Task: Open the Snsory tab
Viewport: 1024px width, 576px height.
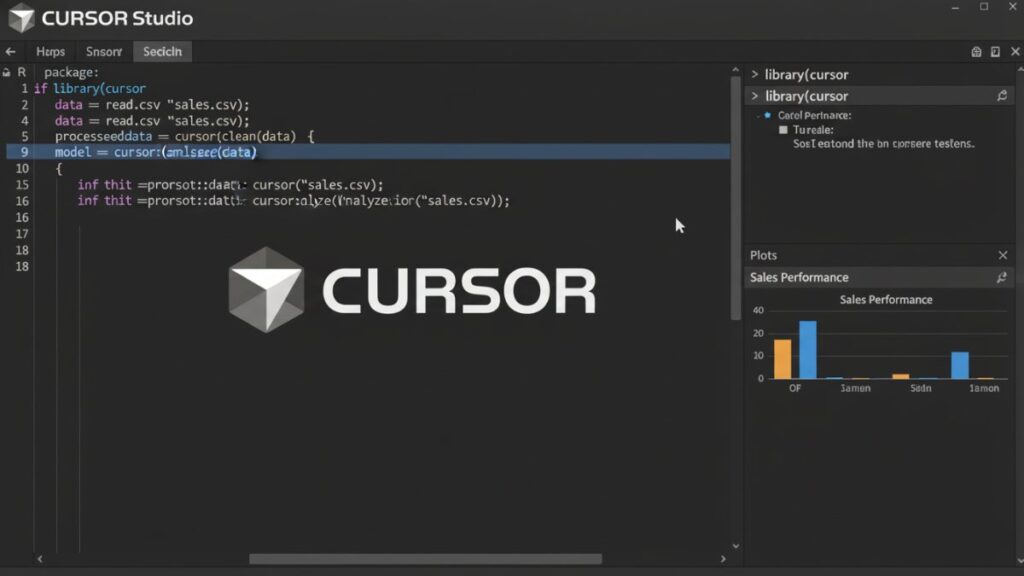Action: point(103,51)
